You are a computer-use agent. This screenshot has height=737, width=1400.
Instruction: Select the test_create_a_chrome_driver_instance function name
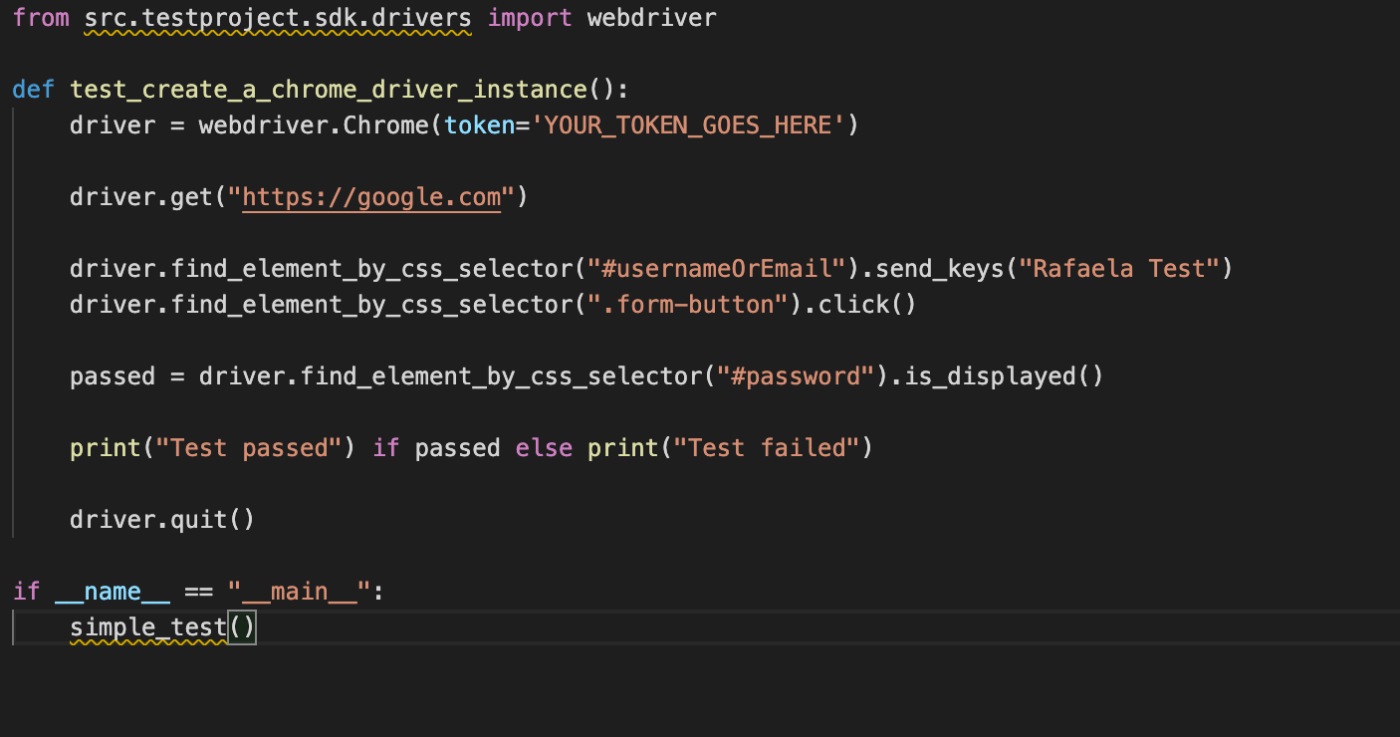(x=329, y=89)
